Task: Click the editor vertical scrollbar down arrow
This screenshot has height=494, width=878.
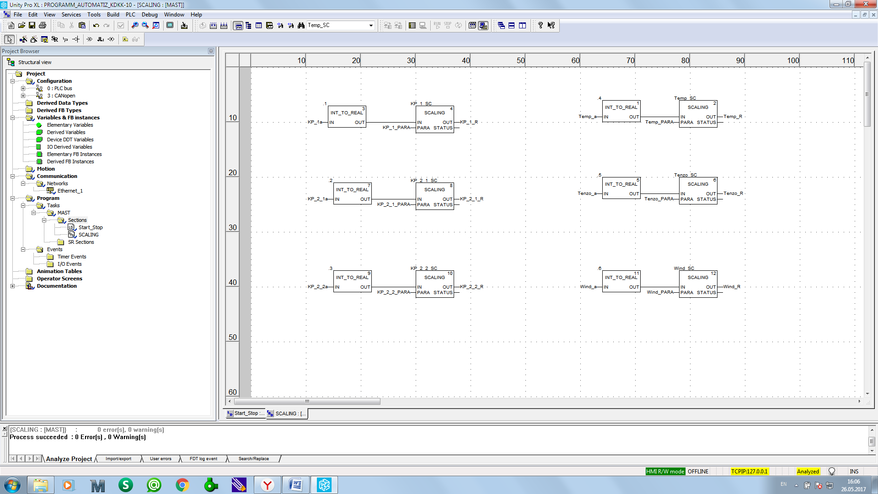Action: (867, 393)
